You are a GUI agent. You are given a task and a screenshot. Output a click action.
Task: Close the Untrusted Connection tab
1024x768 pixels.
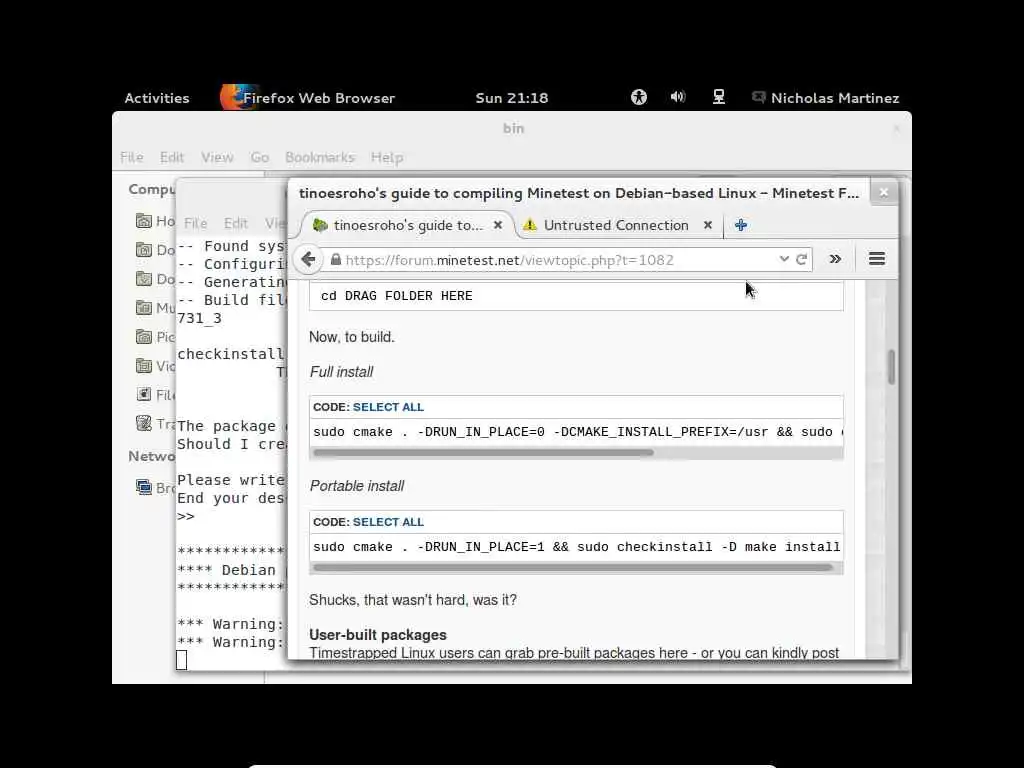[x=708, y=225]
